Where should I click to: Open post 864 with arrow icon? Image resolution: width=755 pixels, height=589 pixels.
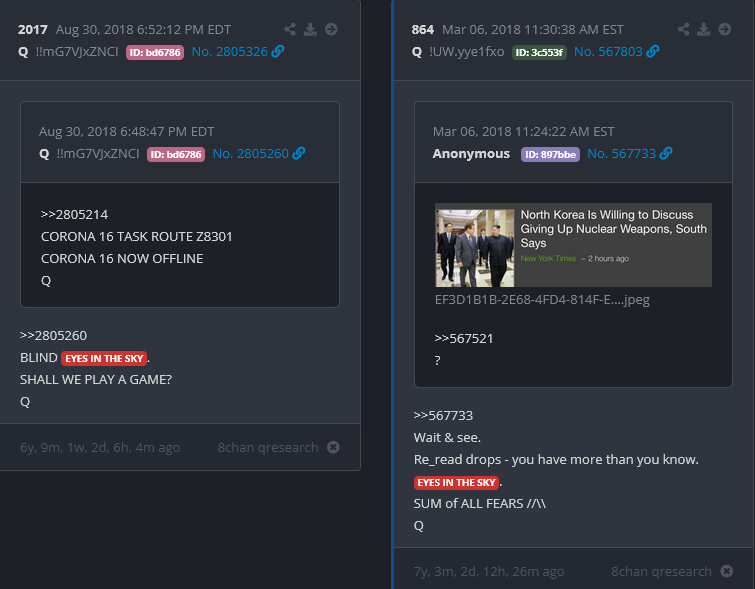click(725, 29)
